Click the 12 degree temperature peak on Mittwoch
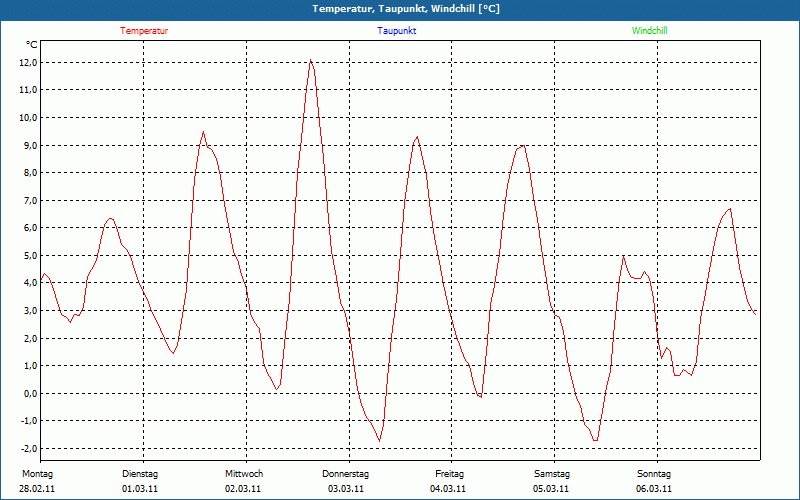 [x=310, y=60]
